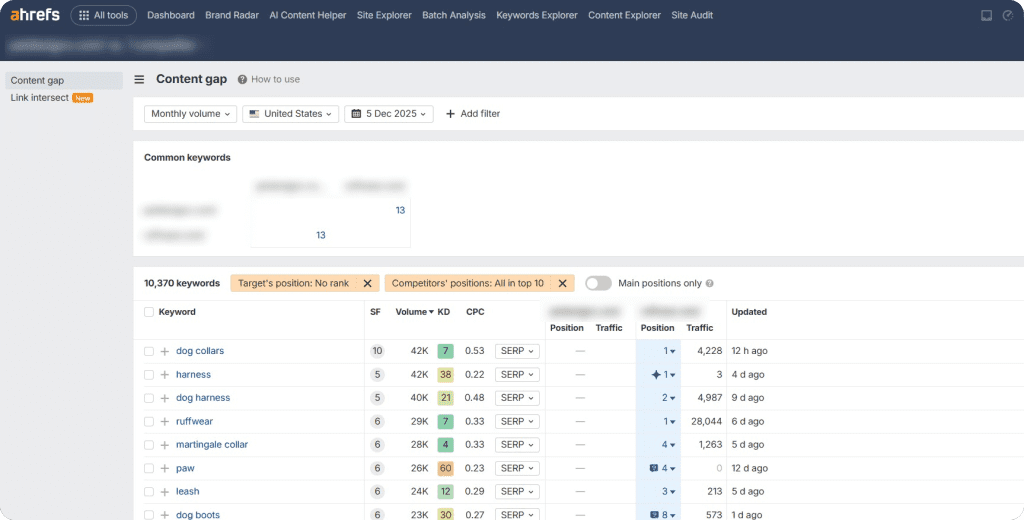Open the dog collars keyword link
Image resolution: width=1024 pixels, height=520 pixels.
tap(200, 351)
